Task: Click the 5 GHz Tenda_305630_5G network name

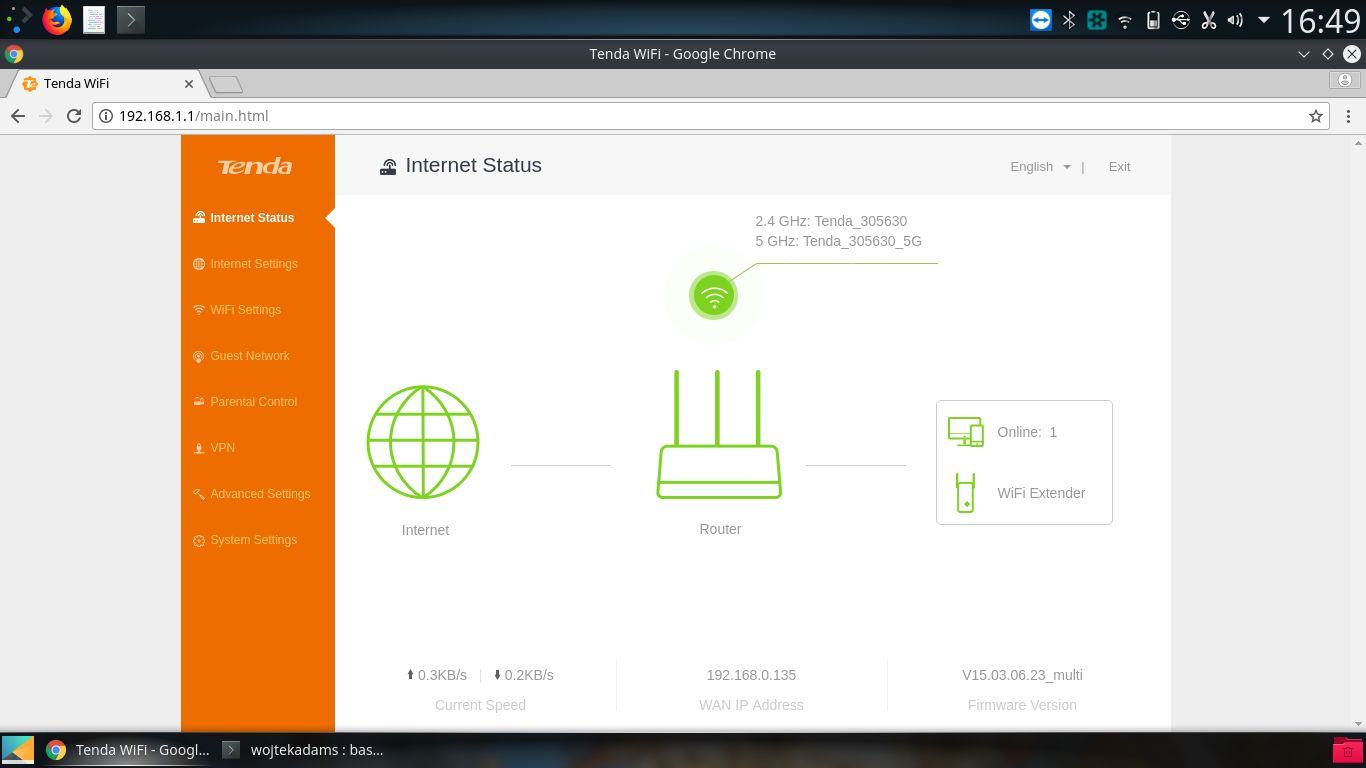Action: [x=838, y=241]
